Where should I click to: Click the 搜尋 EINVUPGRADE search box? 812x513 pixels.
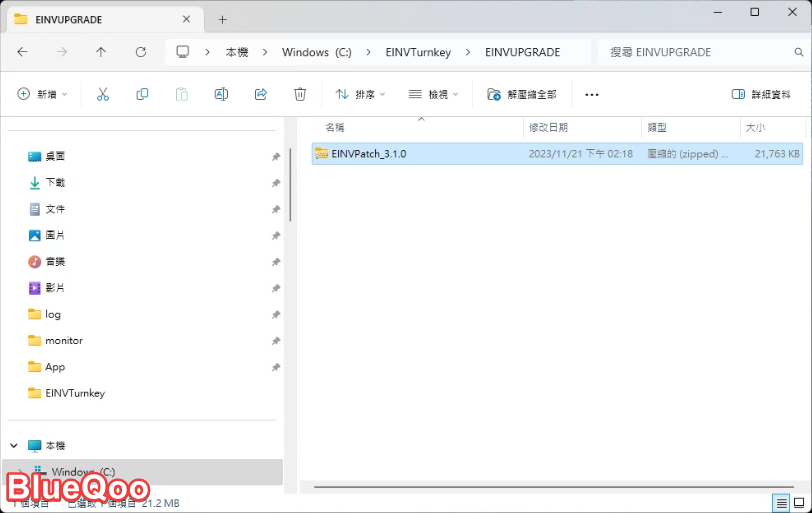click(700, 52)
